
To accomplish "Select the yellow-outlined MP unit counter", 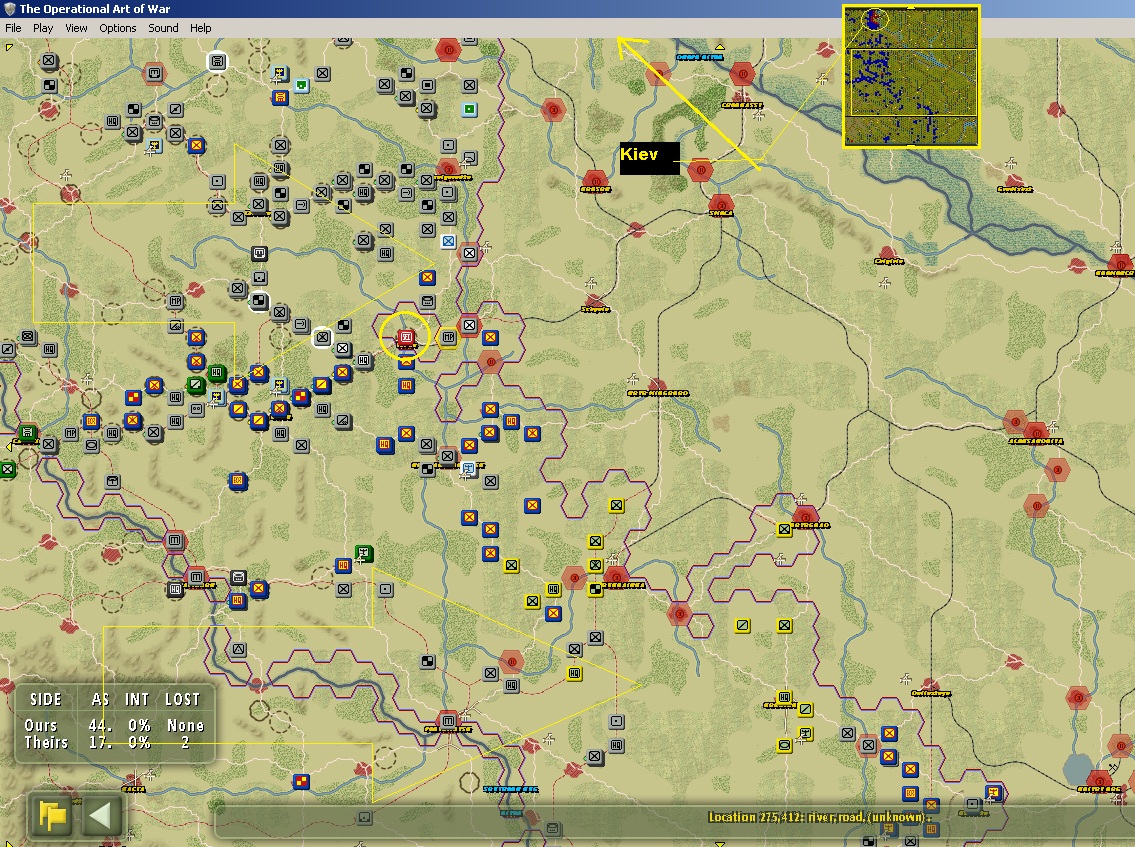I will 448,337.
